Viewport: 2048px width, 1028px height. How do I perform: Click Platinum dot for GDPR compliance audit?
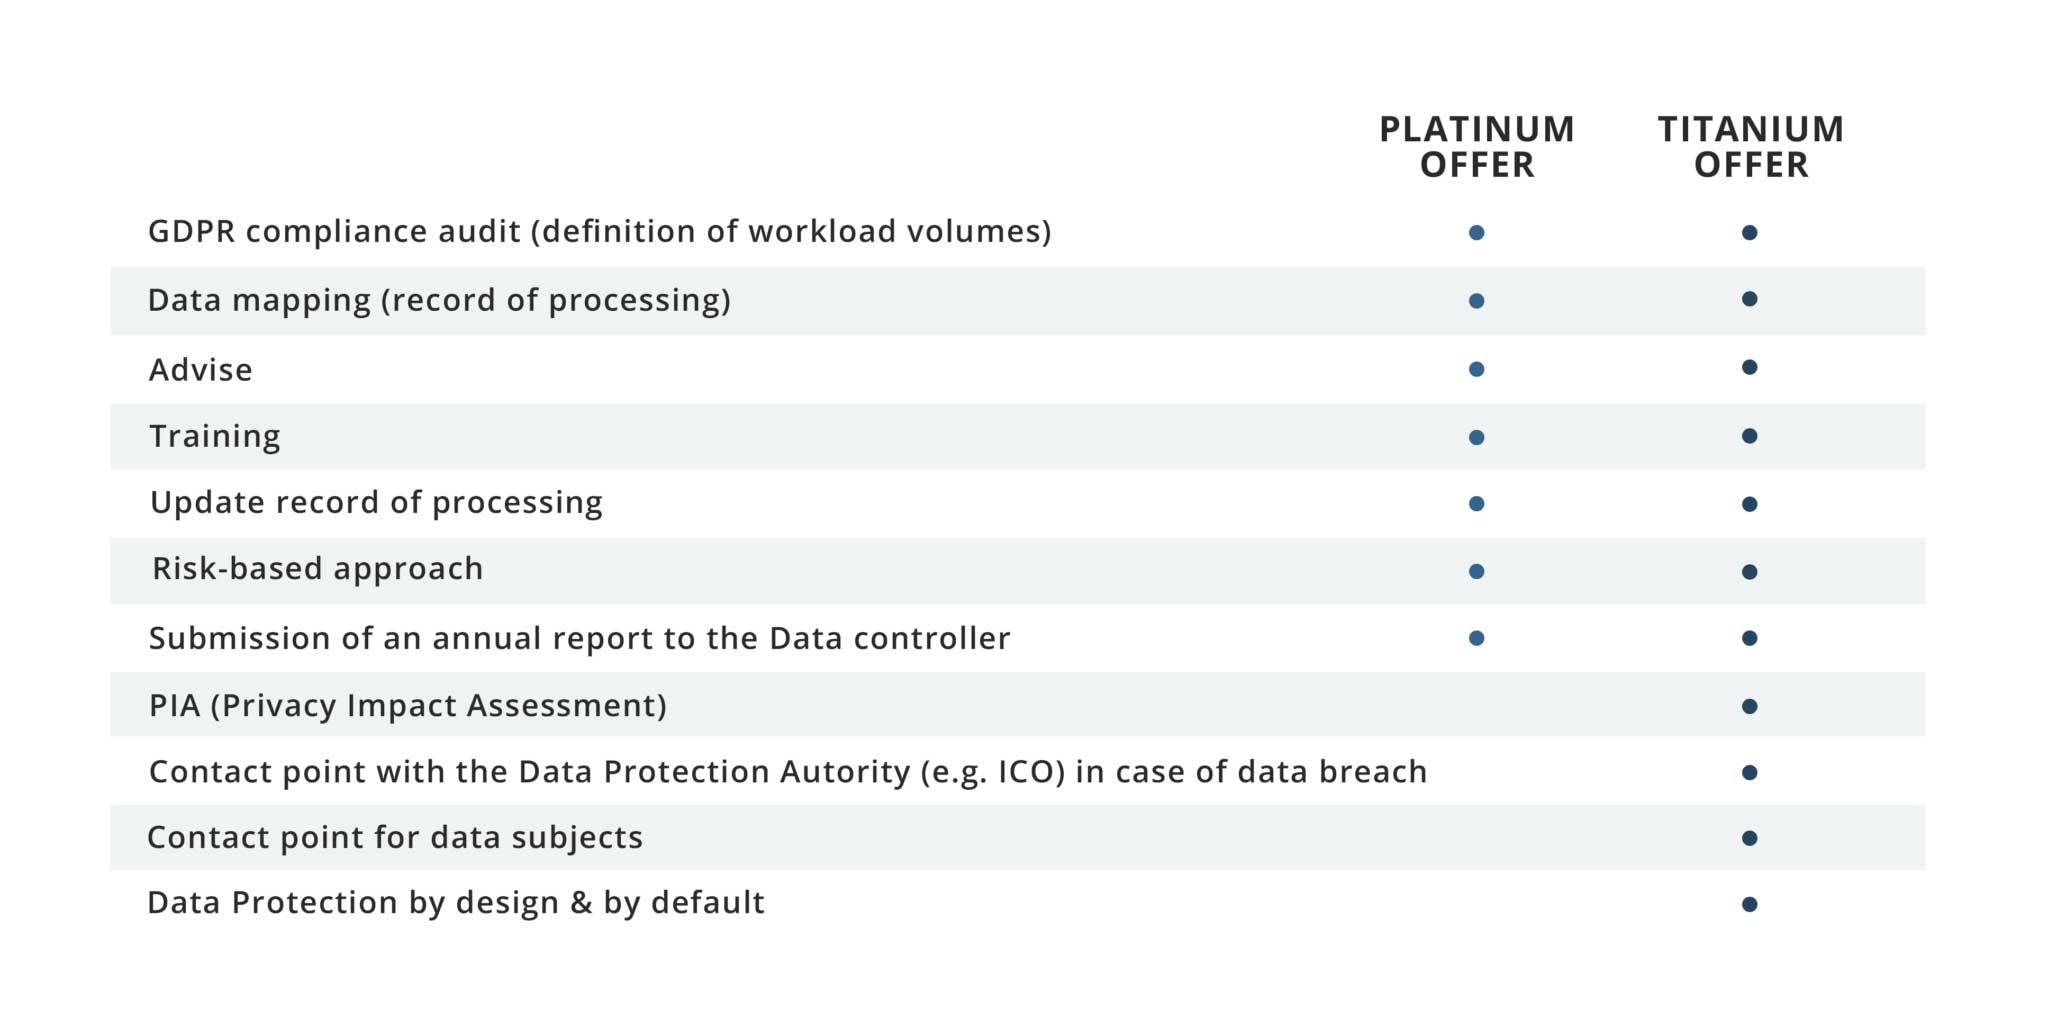tap(1476, 233)
